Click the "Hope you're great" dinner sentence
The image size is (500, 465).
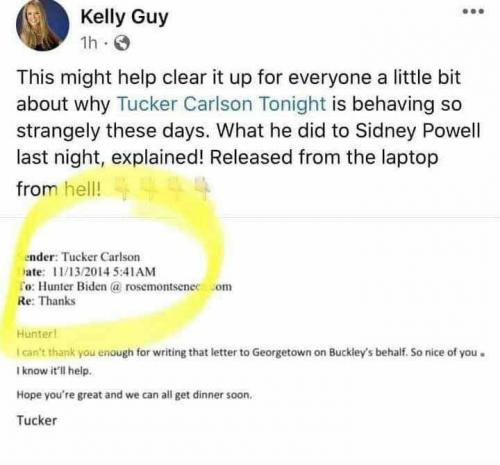pyautogui.click(x=134, y=395)
